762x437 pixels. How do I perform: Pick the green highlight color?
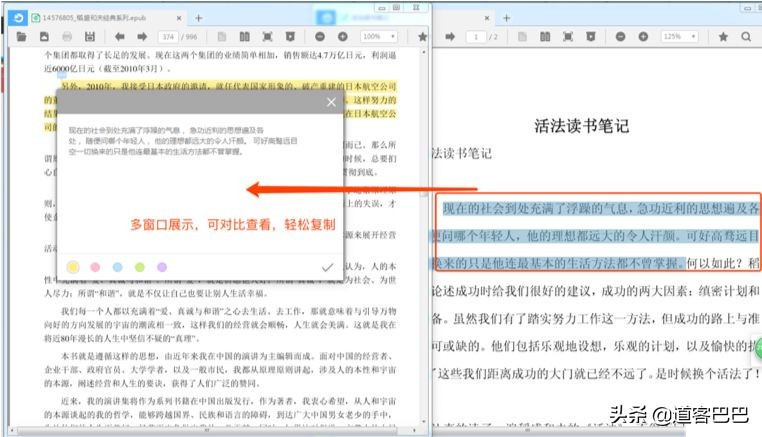point(140,267)
